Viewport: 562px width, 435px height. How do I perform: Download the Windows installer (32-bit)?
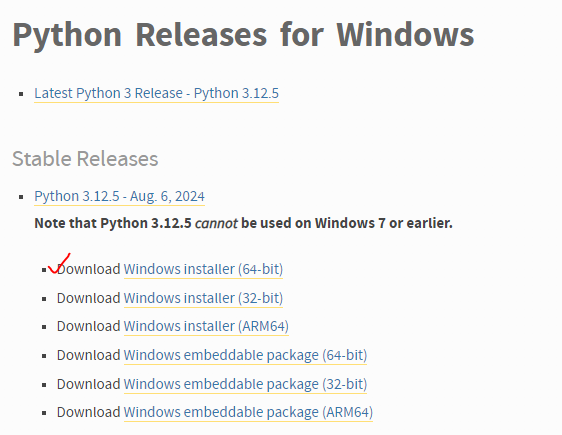203,298
